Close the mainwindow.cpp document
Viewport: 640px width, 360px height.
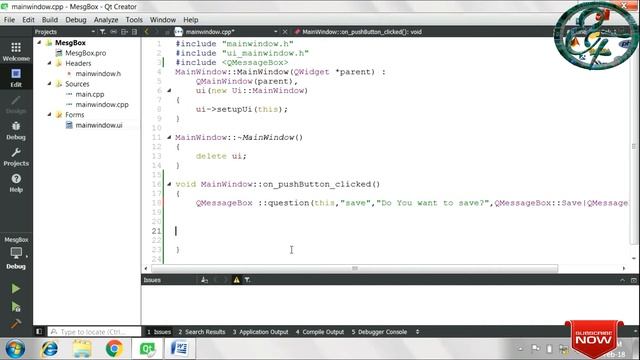[285, 31]
